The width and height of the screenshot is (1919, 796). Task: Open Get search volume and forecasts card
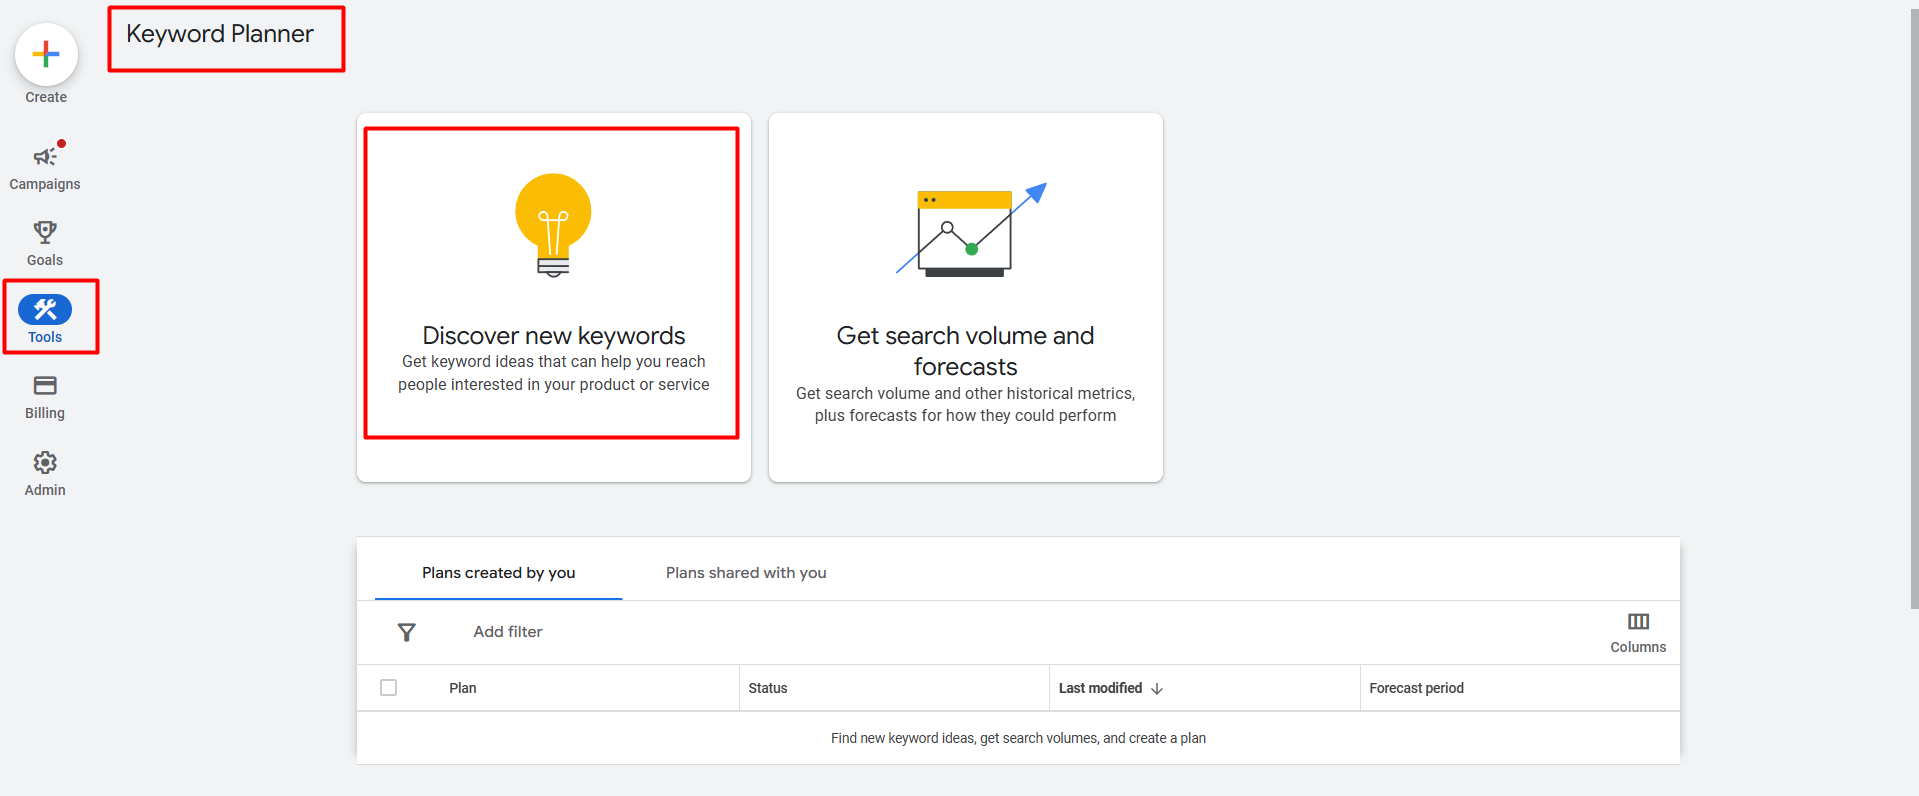(965, 351)
